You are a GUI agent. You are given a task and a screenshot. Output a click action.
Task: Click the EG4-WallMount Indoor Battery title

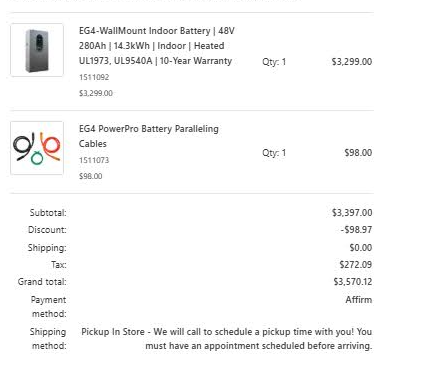[157, 46]
